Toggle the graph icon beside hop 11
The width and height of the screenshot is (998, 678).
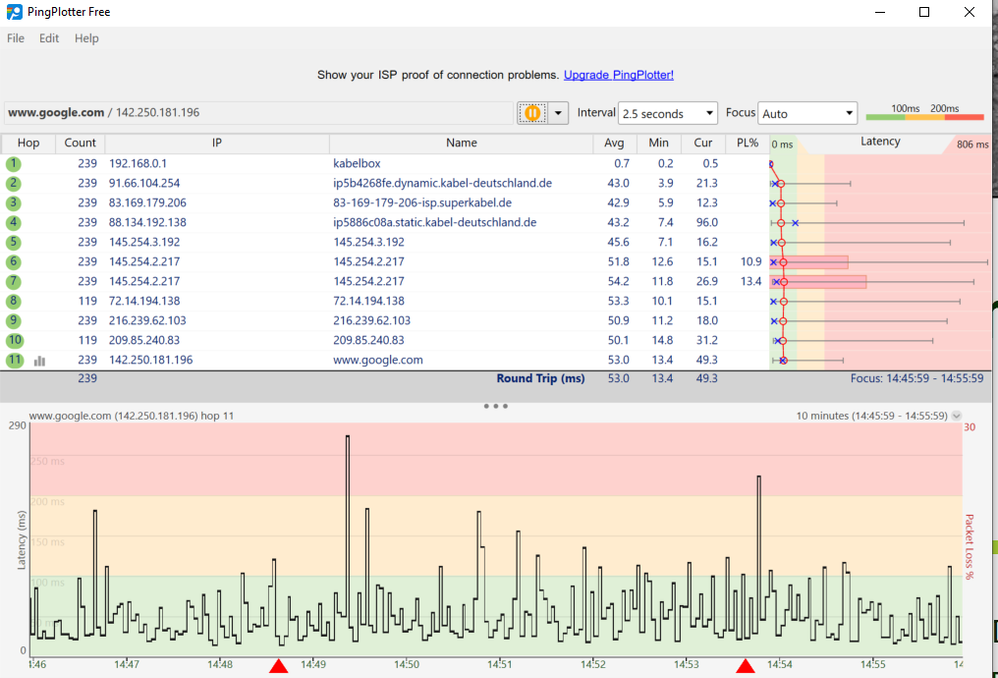point(39,361)
